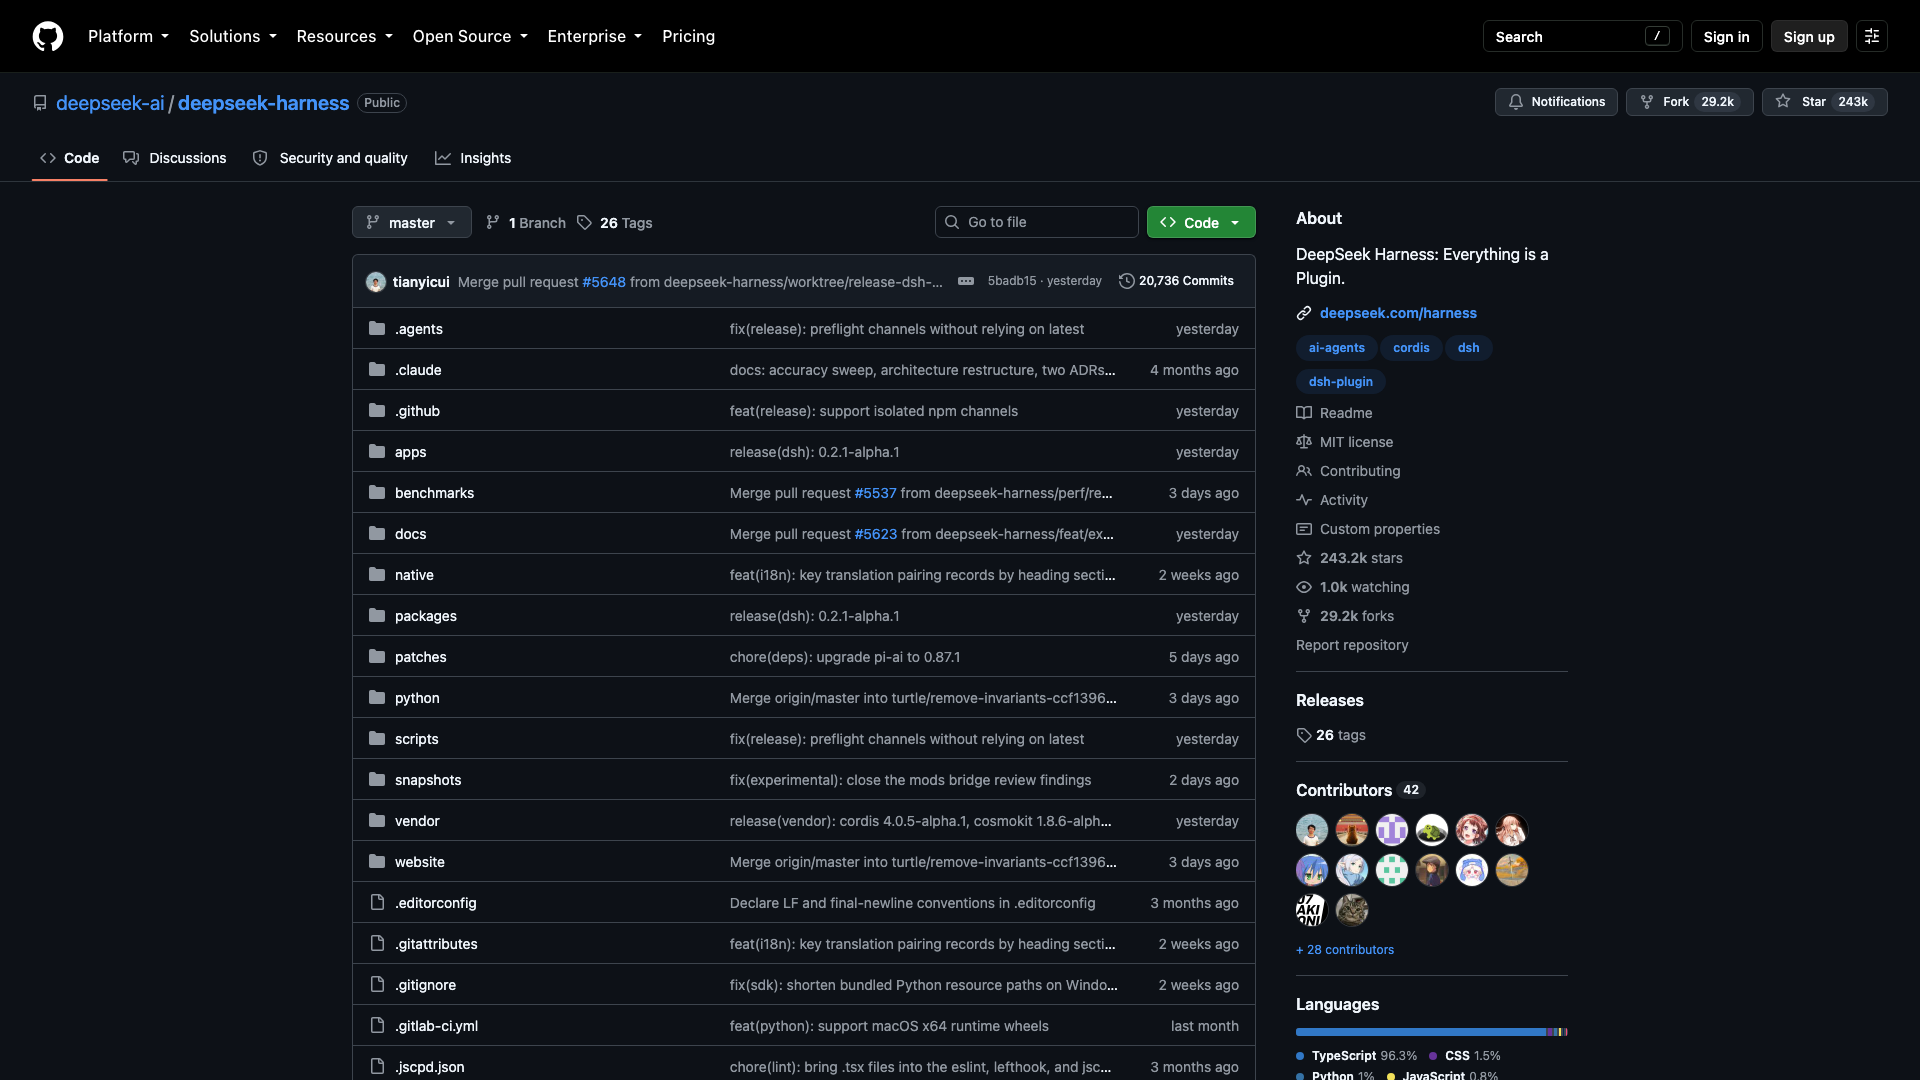
Task: Select the dsh-plugin topic tag
Action: 1340,382
